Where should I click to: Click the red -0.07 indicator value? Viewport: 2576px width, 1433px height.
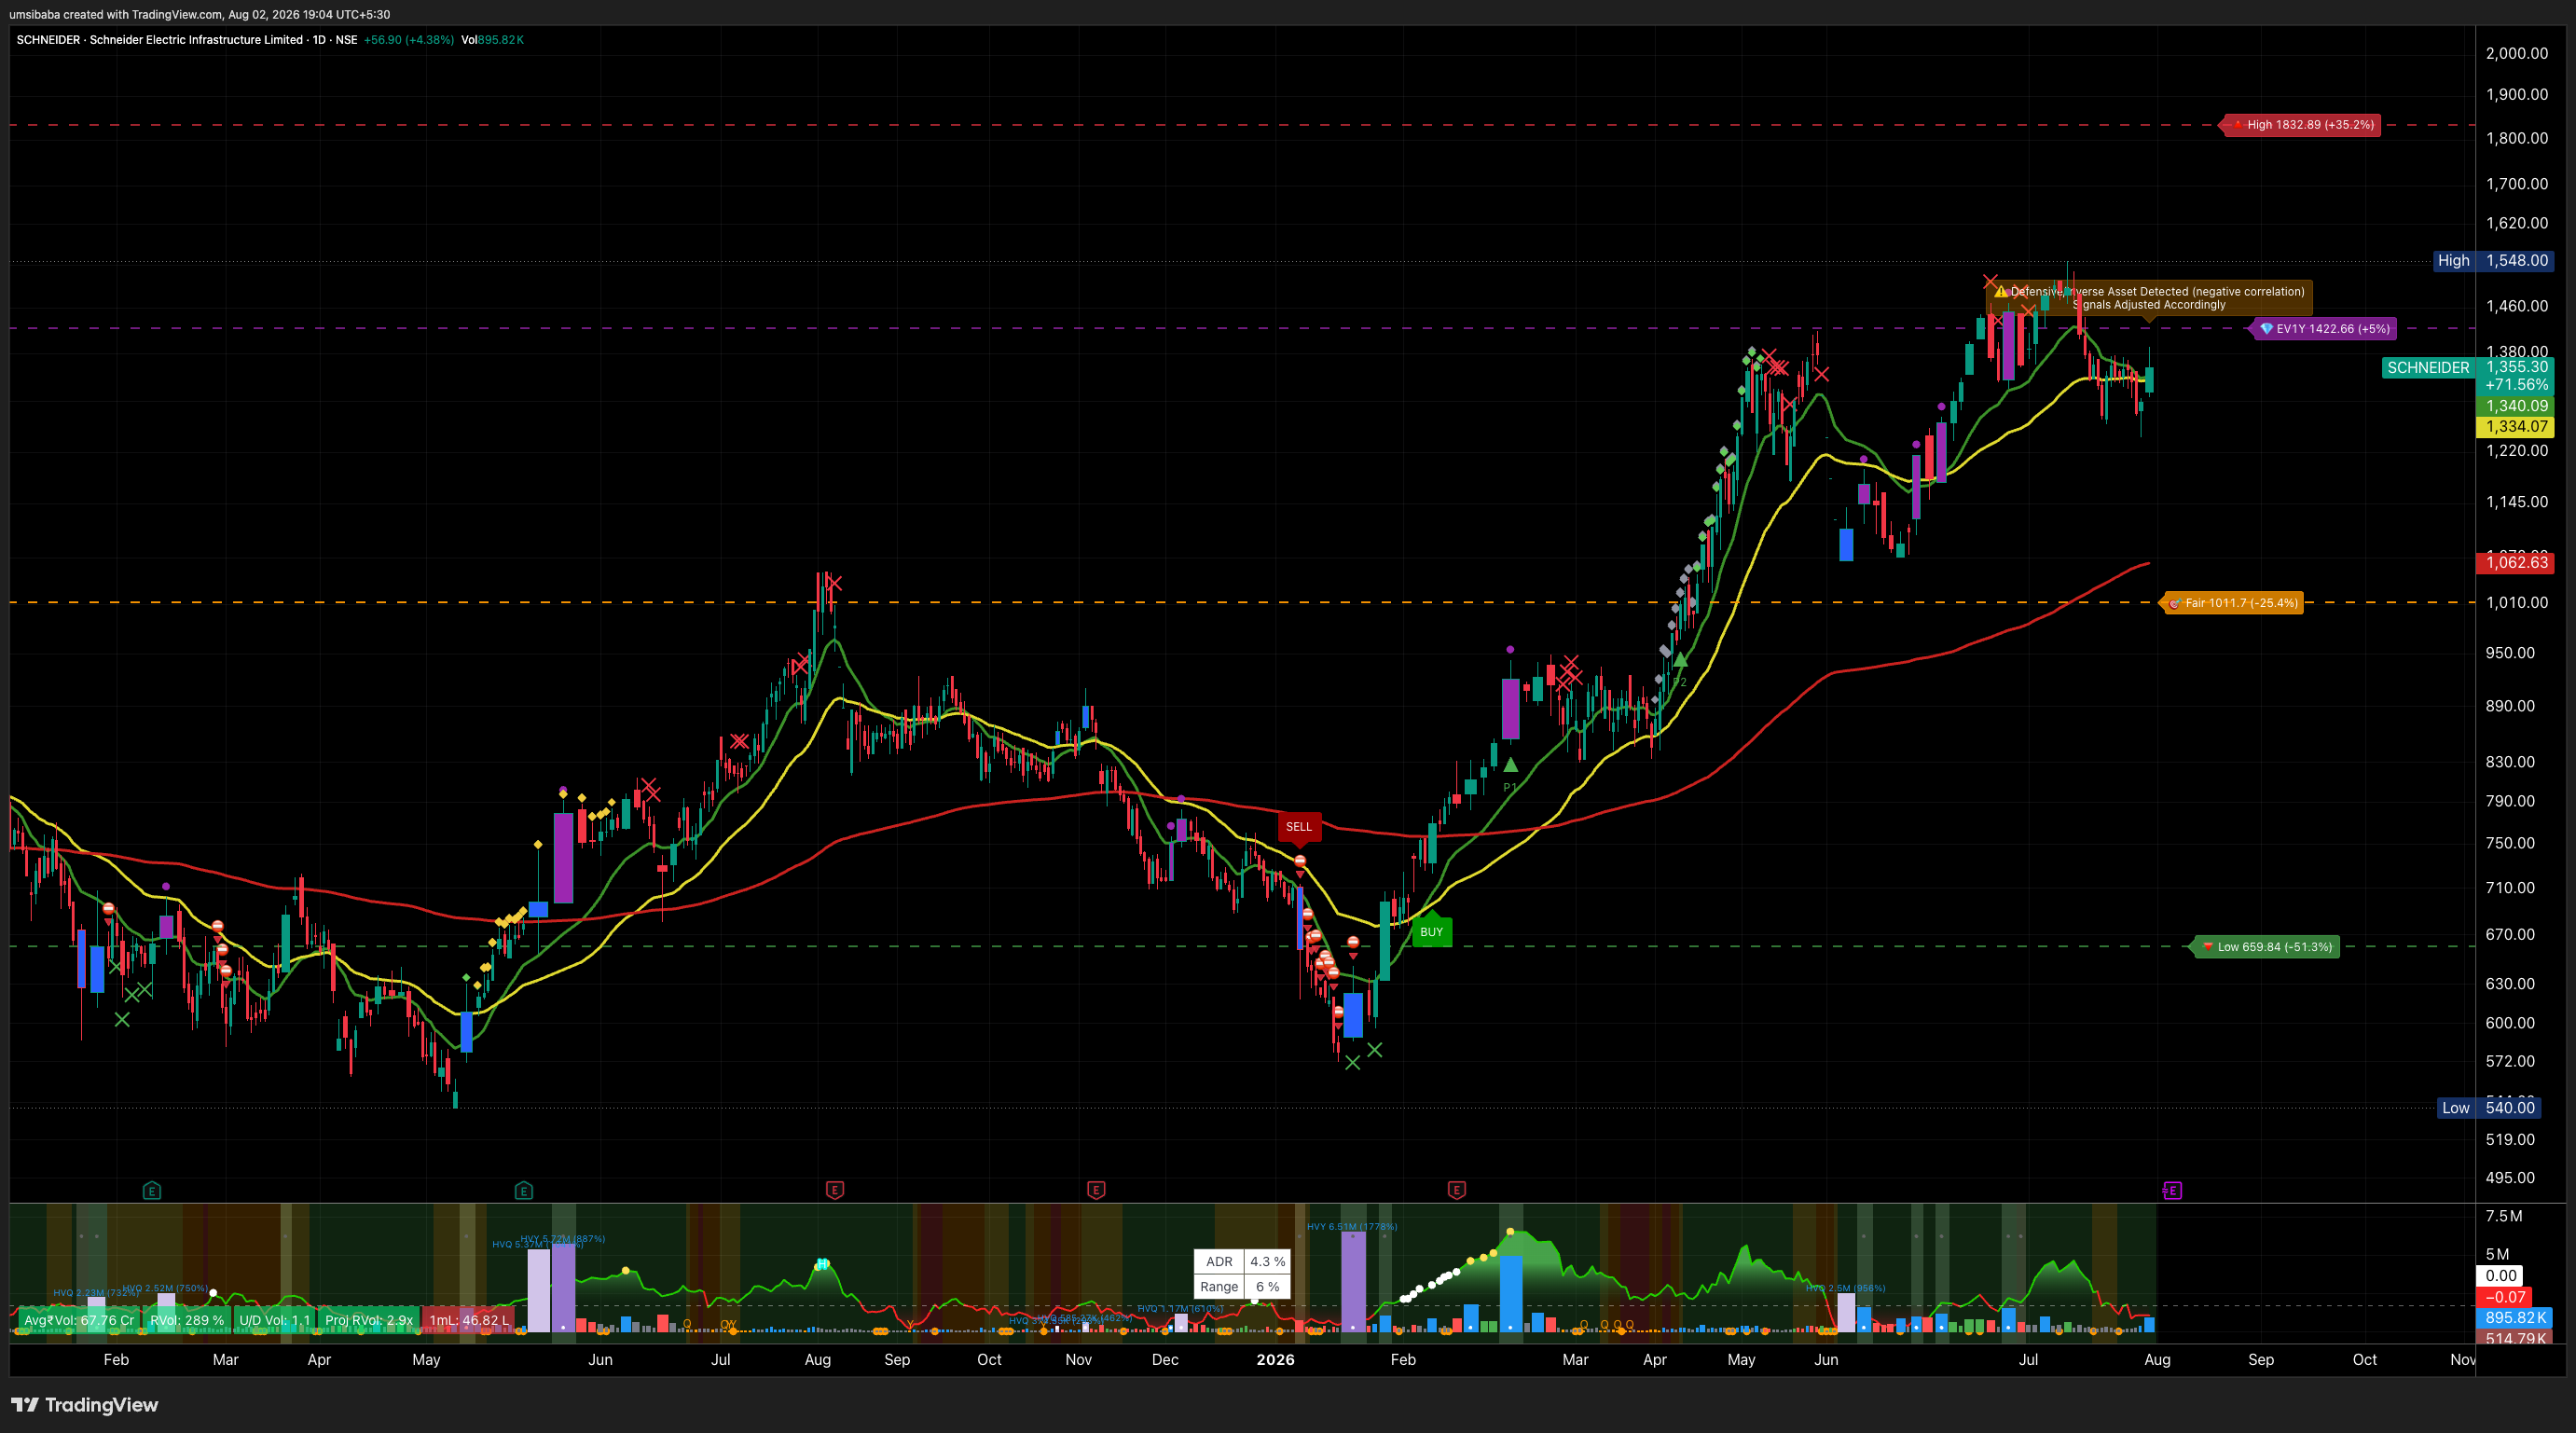(x=2505, y=1297)
